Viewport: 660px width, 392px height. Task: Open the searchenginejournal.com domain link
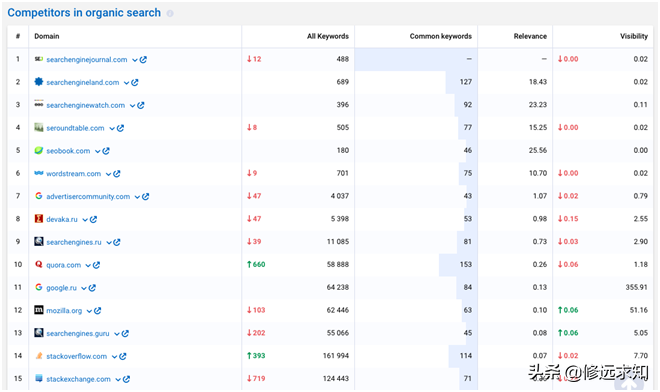click(87, 60)
